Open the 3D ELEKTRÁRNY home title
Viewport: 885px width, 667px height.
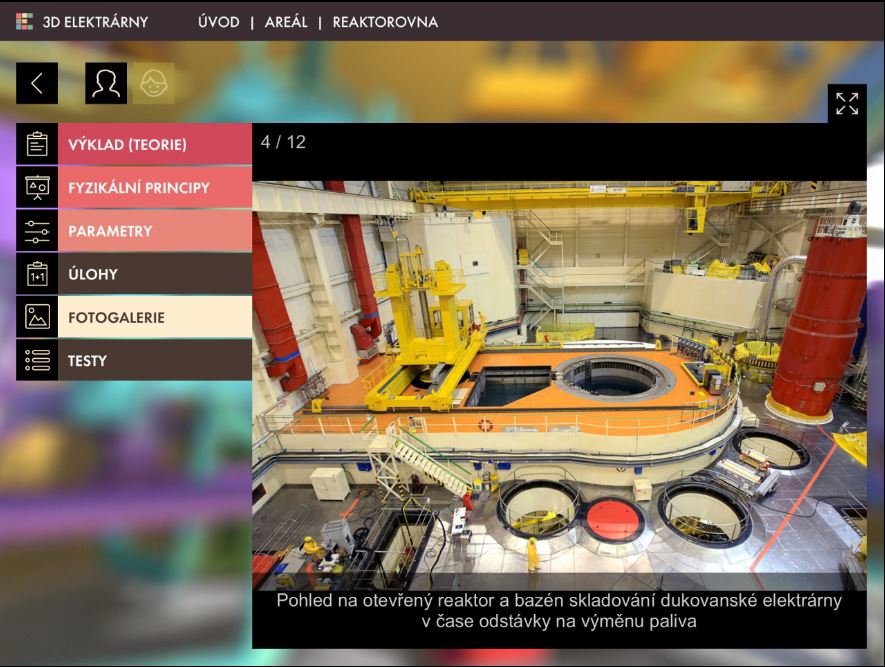(x=95, y=22)
